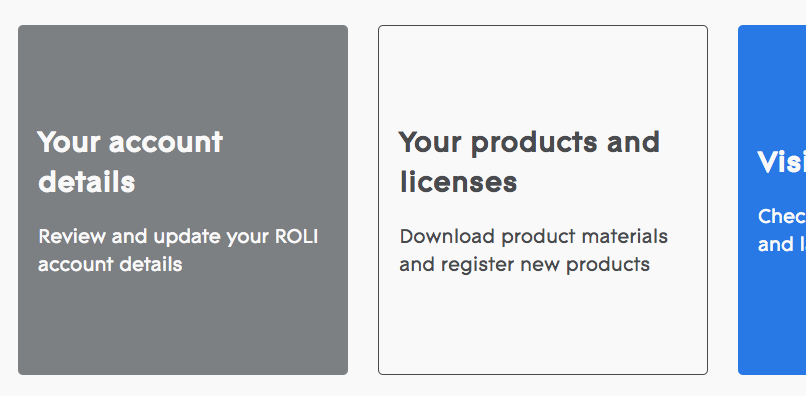Screen dimensions: 806x396
Task: Click the 'and l' text on the blue card
Action: 782,244
